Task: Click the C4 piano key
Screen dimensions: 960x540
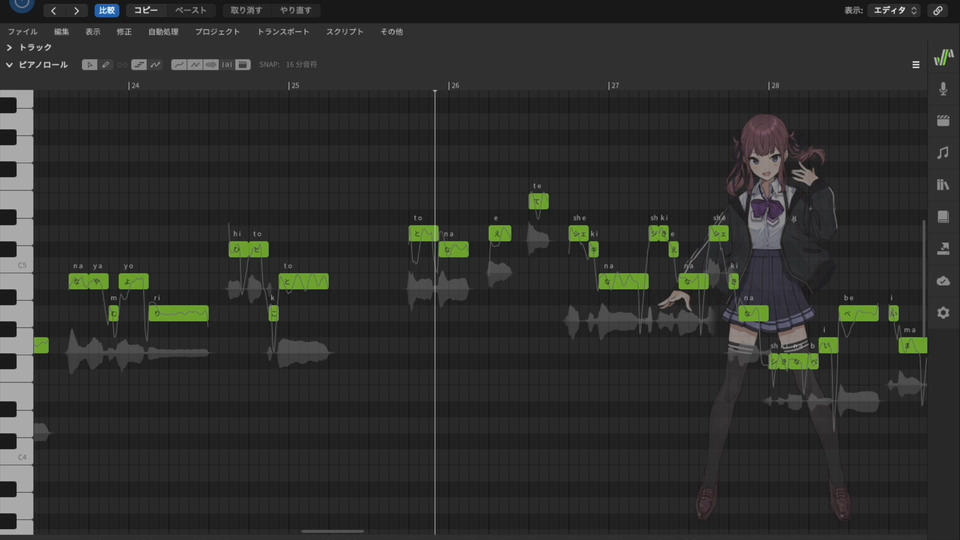Action: tap(17, 457)
